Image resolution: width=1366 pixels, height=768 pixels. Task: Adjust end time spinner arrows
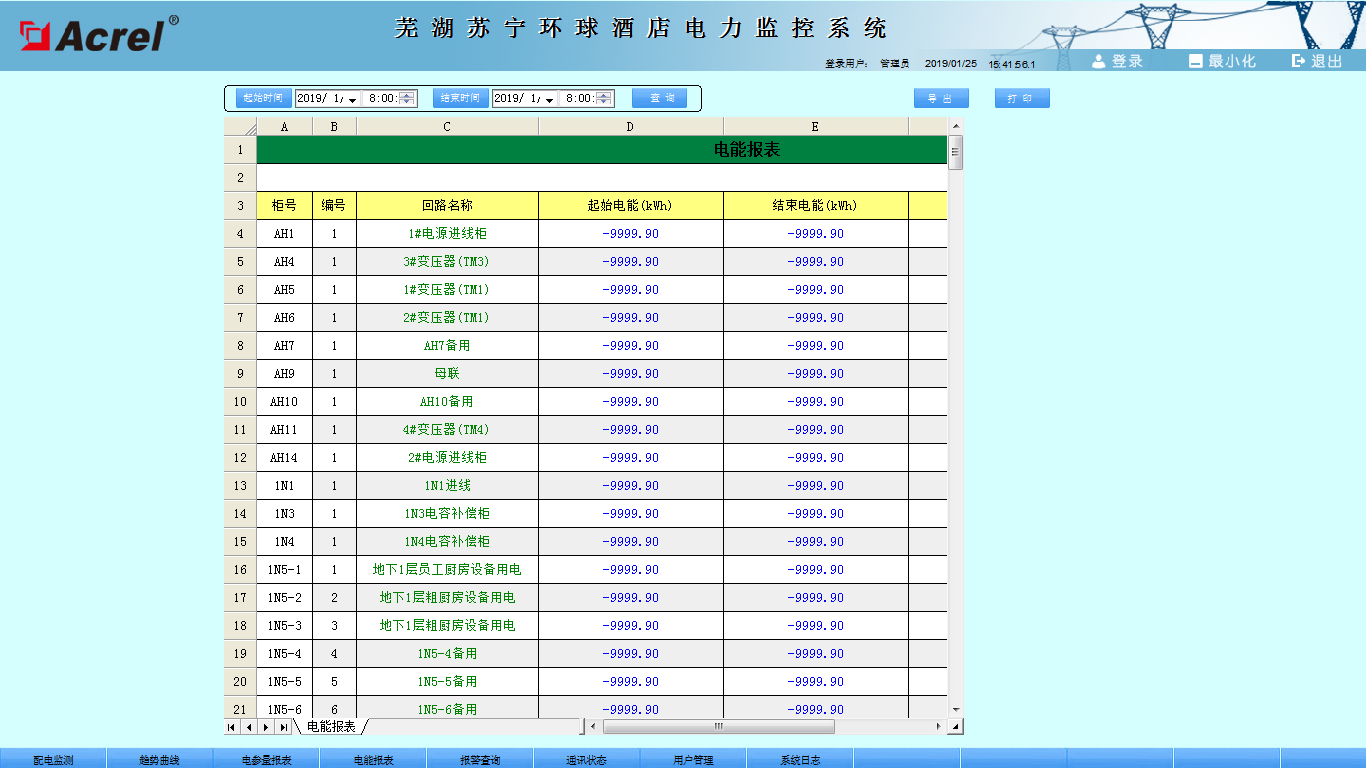(604, 98)
